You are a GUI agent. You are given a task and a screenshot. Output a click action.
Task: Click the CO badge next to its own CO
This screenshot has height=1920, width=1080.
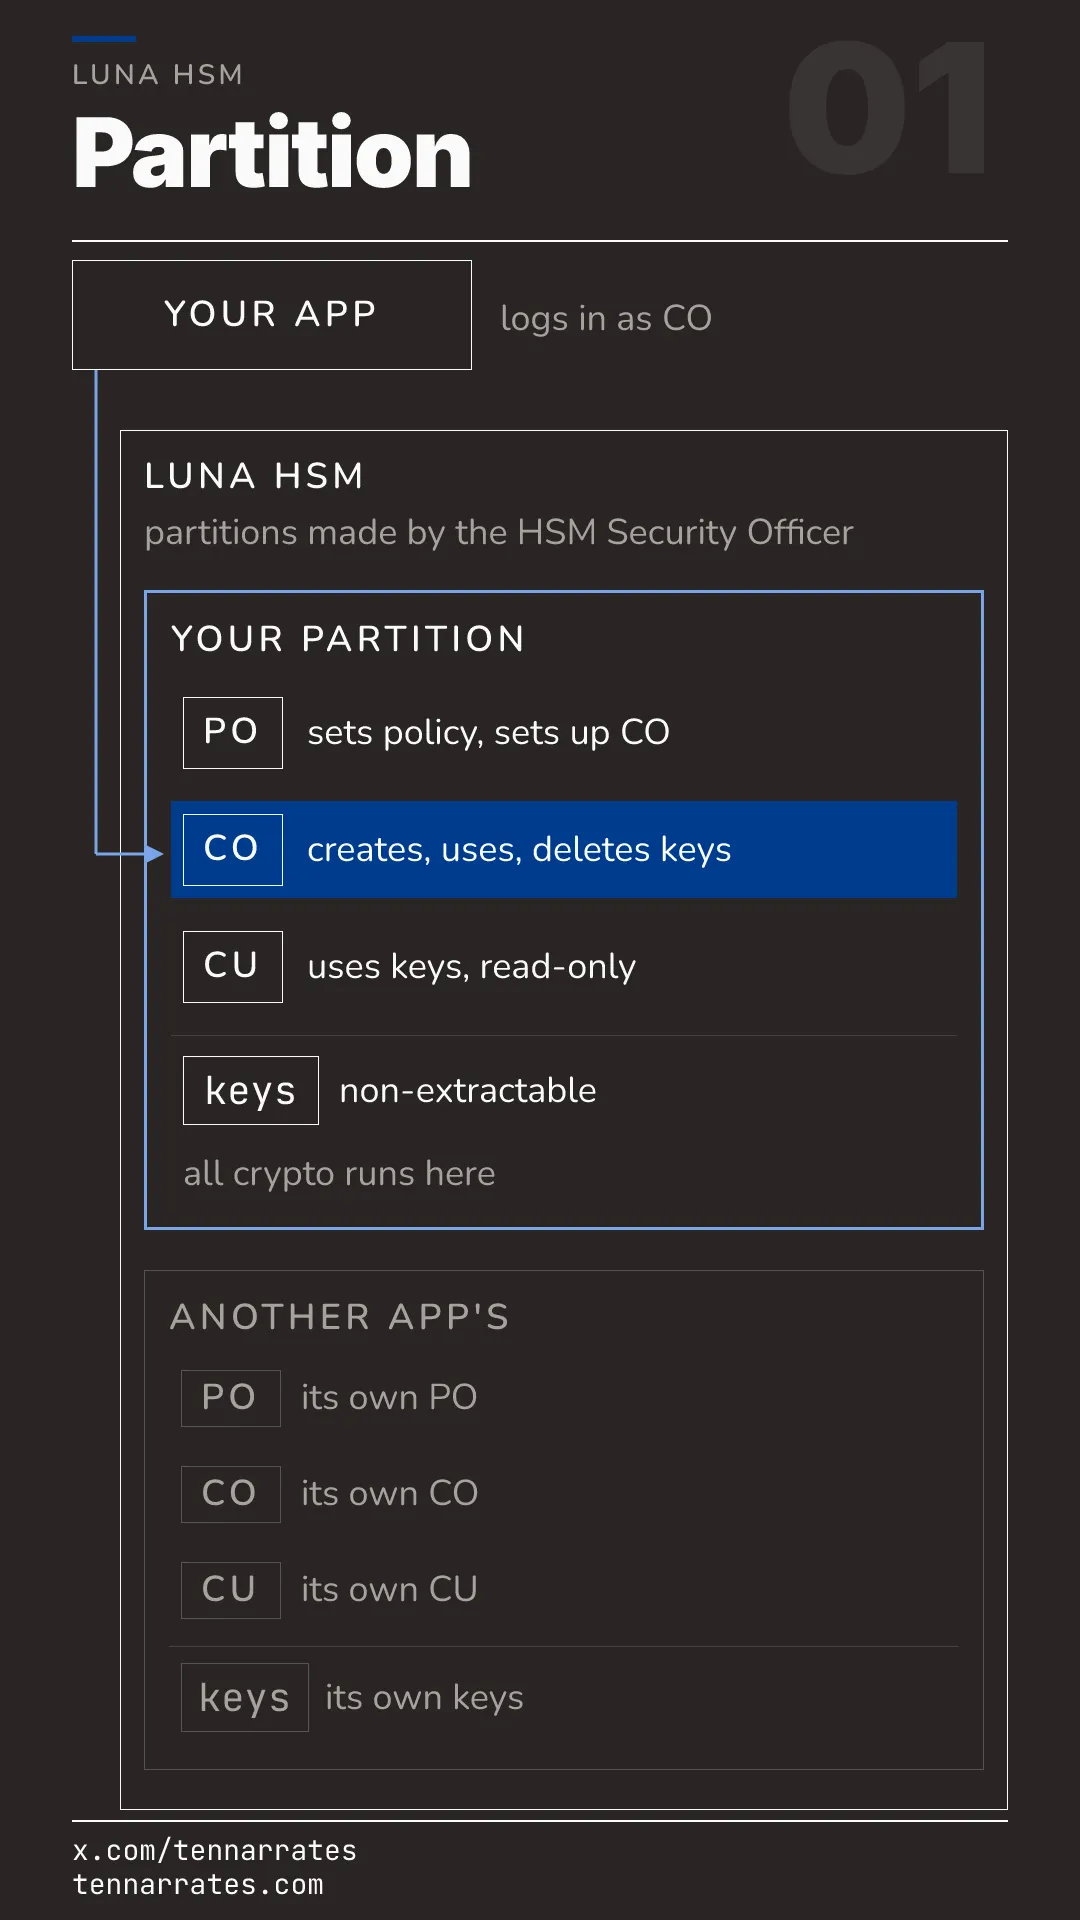pyautogui.click(x=231, y=1494)
